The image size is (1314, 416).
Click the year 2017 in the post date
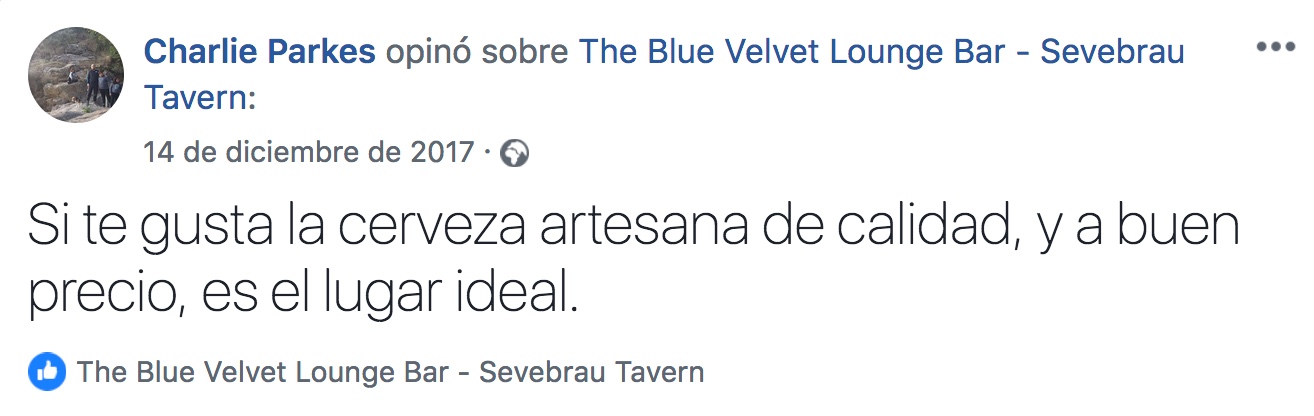443,153
